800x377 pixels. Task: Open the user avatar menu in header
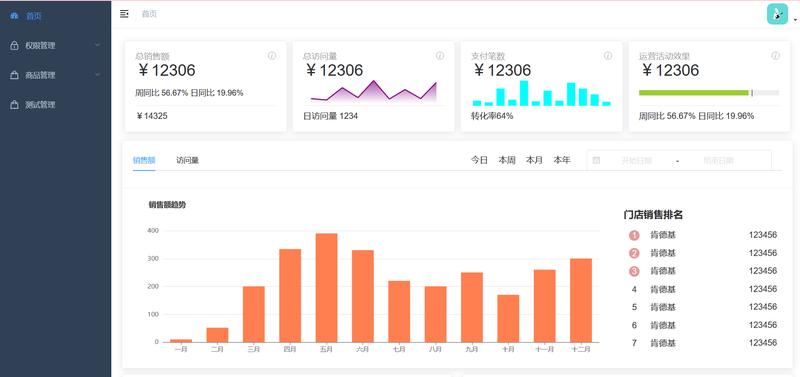click(778, 14)
